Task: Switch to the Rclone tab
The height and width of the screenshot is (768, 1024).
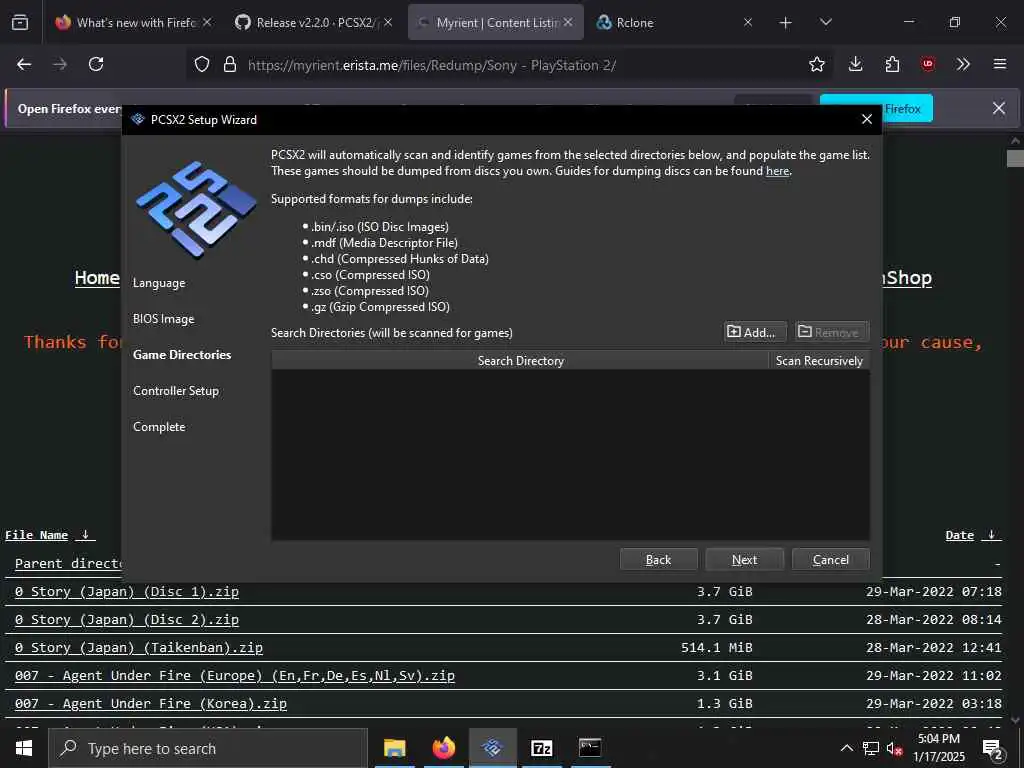Action: tap(673, 22)
